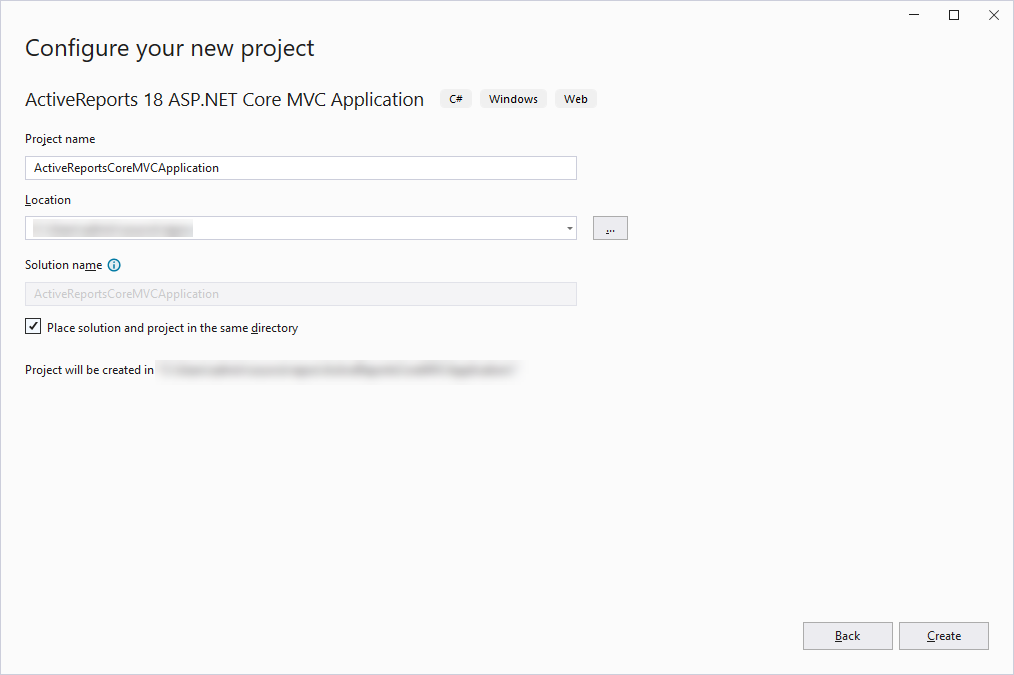Viewport: 1014px width, 675px height.
Task: Close the Configure project dialog
Action: pos(994,15)
